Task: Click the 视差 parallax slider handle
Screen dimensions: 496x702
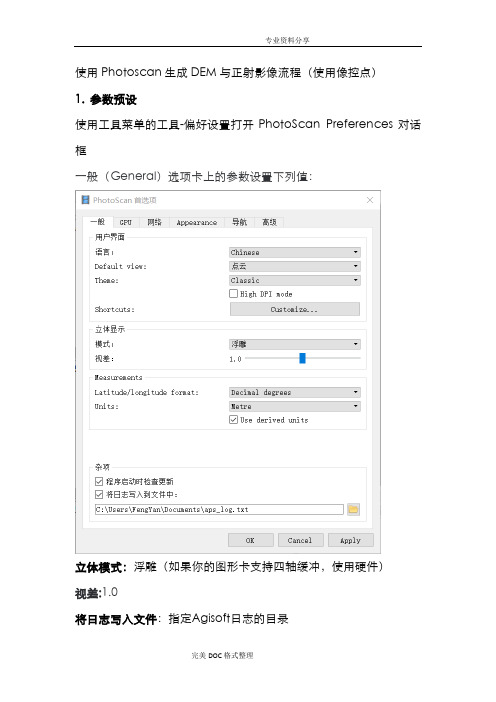Action: point(302,358)
